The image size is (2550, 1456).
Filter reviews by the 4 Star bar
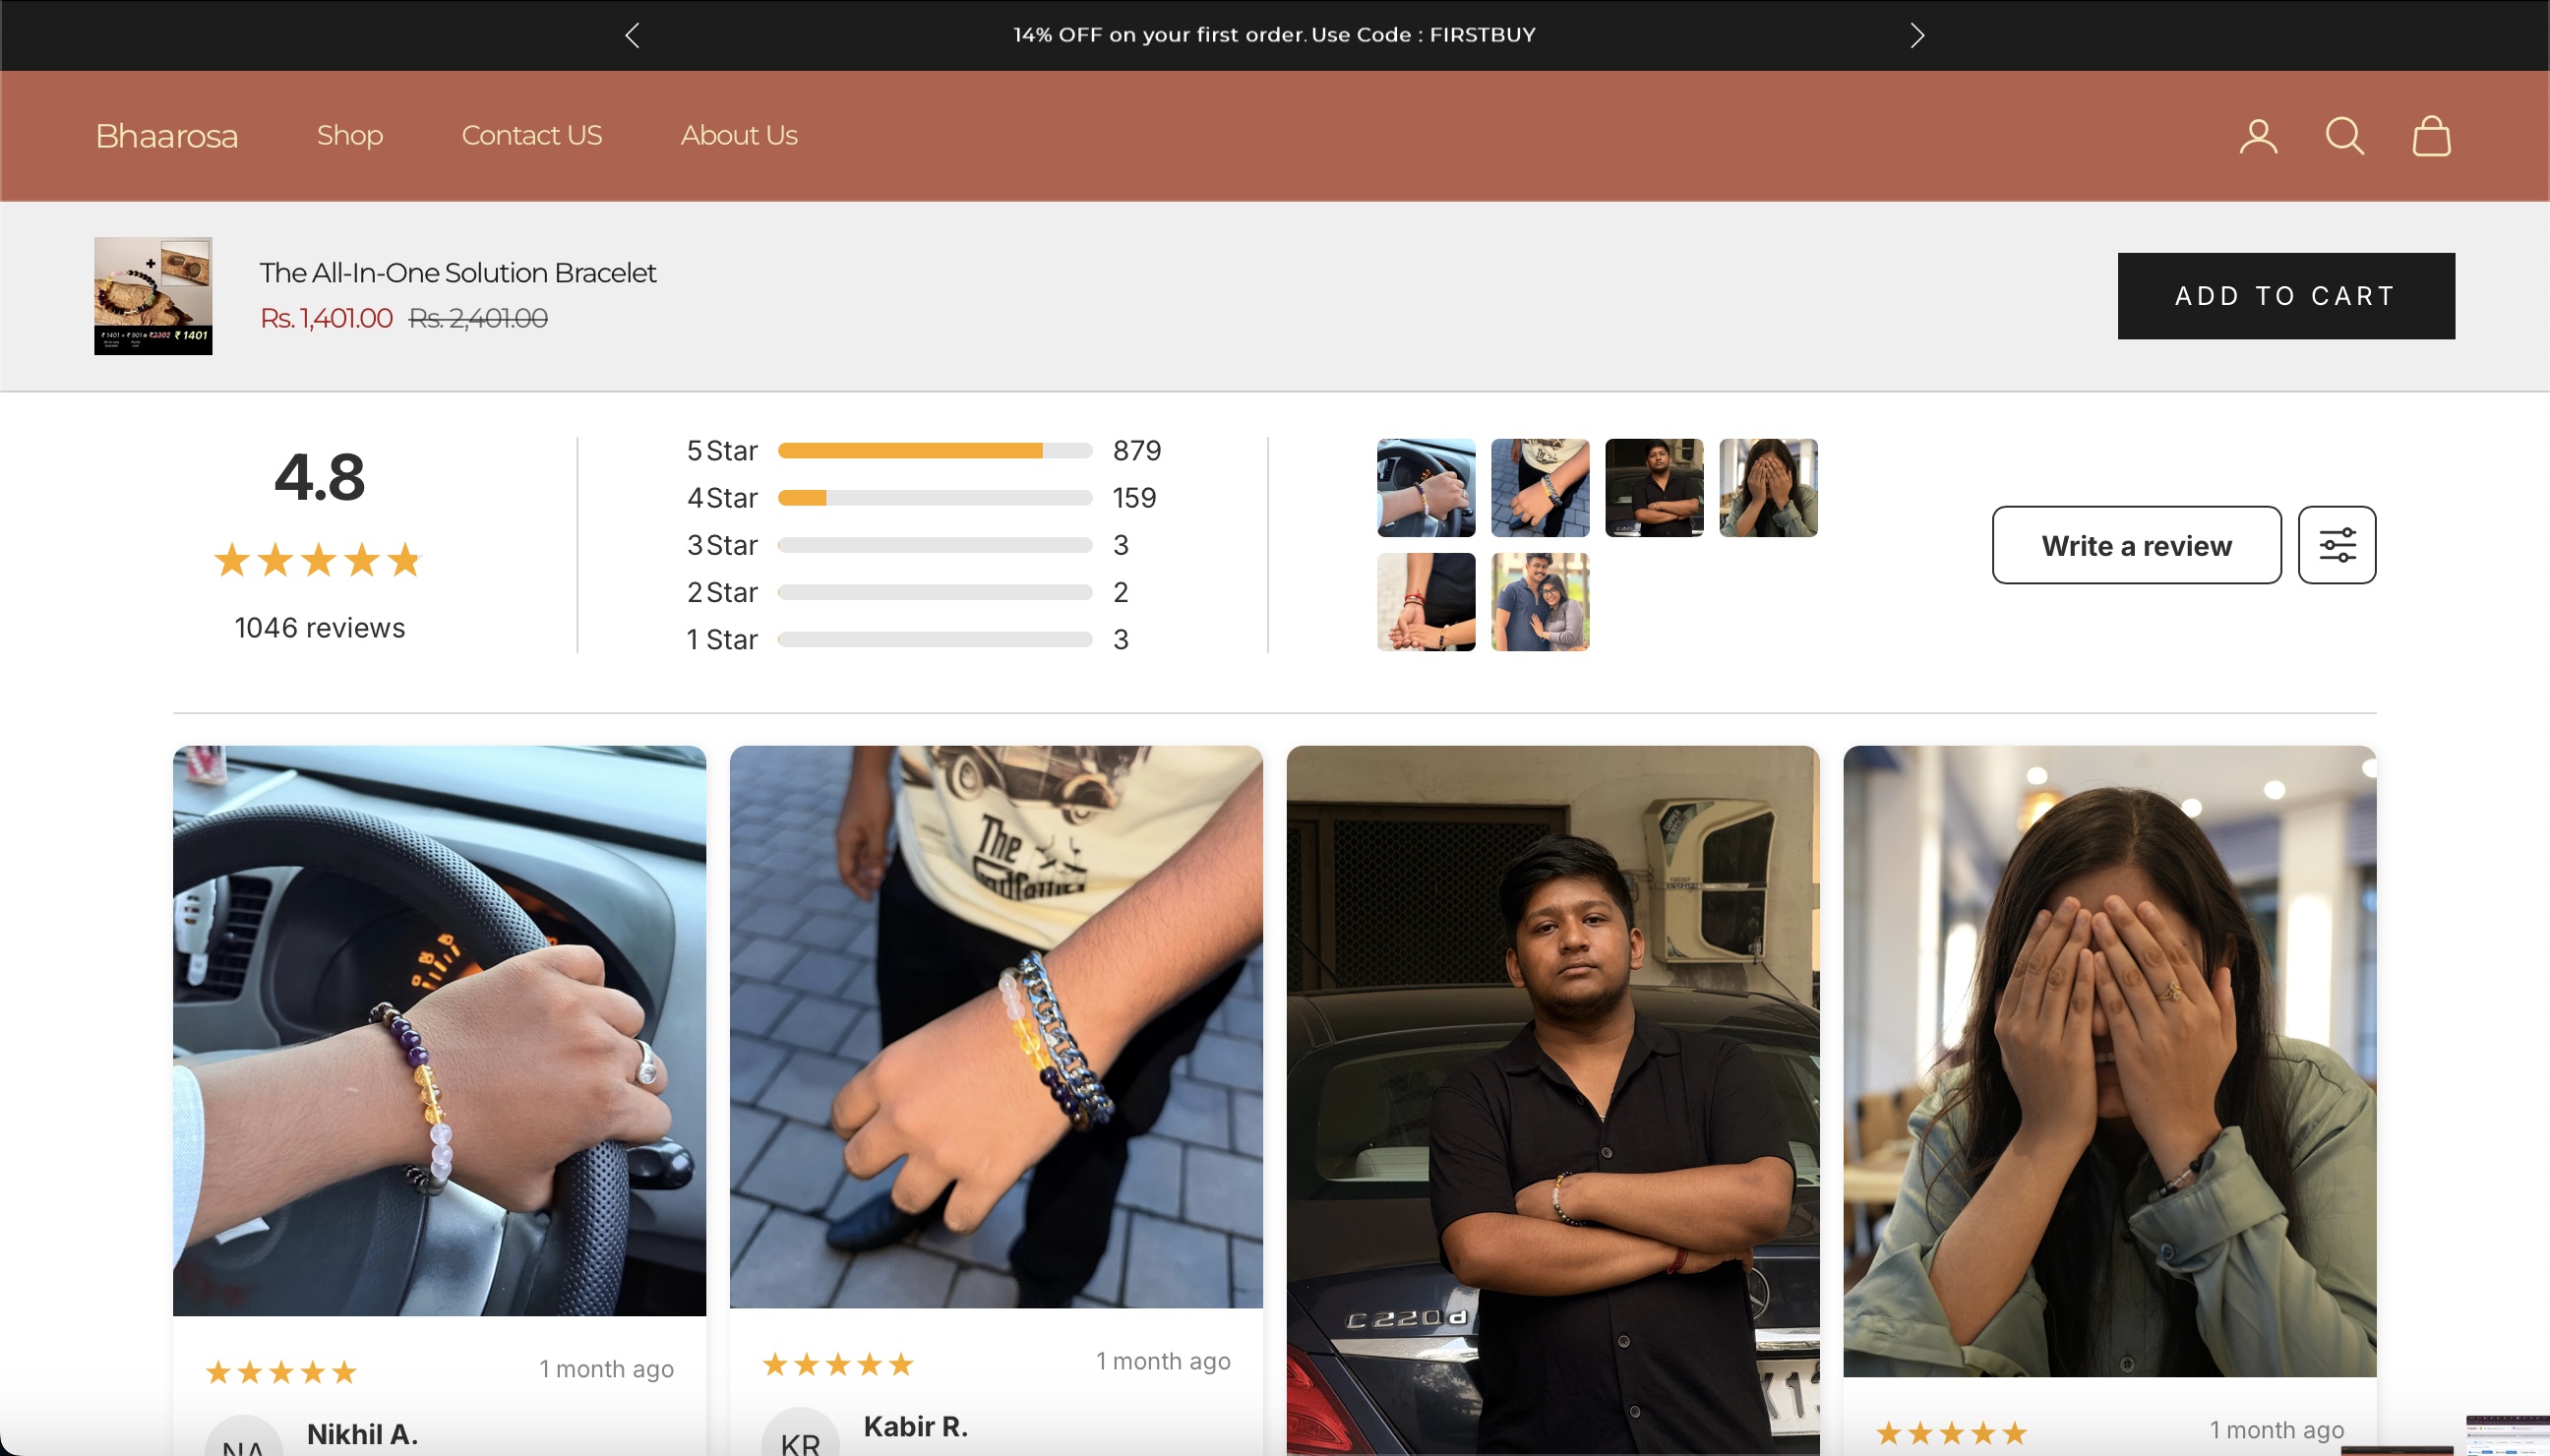coord(934,498)
